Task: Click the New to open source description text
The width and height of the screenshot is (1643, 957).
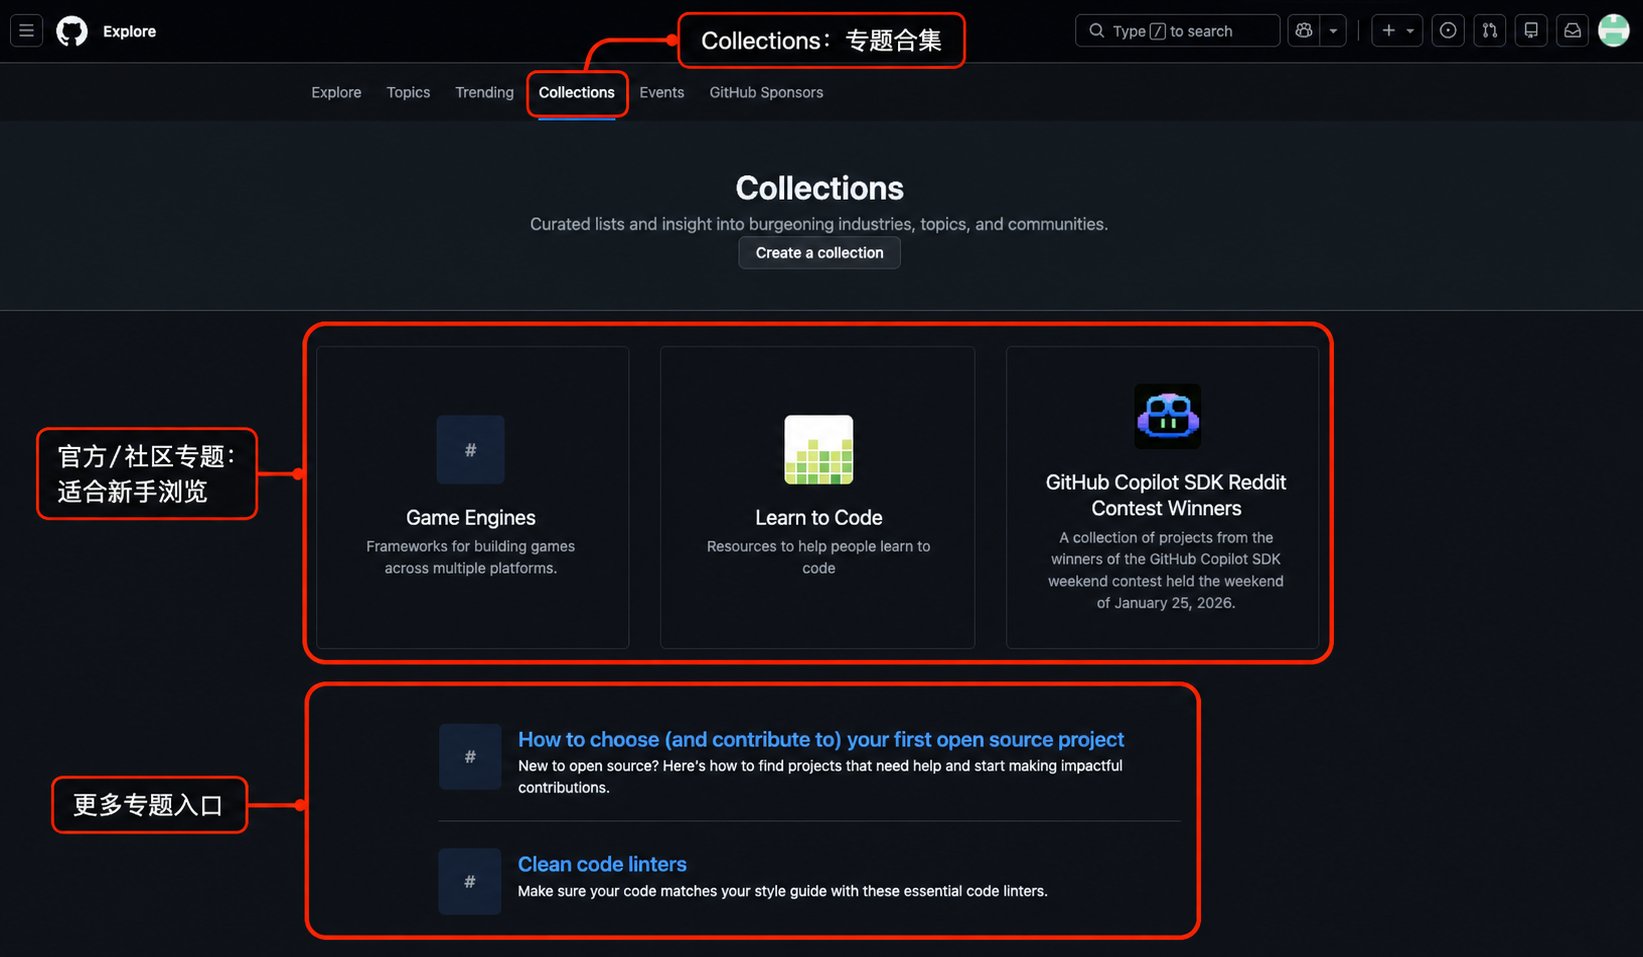Action: [820, 777]
